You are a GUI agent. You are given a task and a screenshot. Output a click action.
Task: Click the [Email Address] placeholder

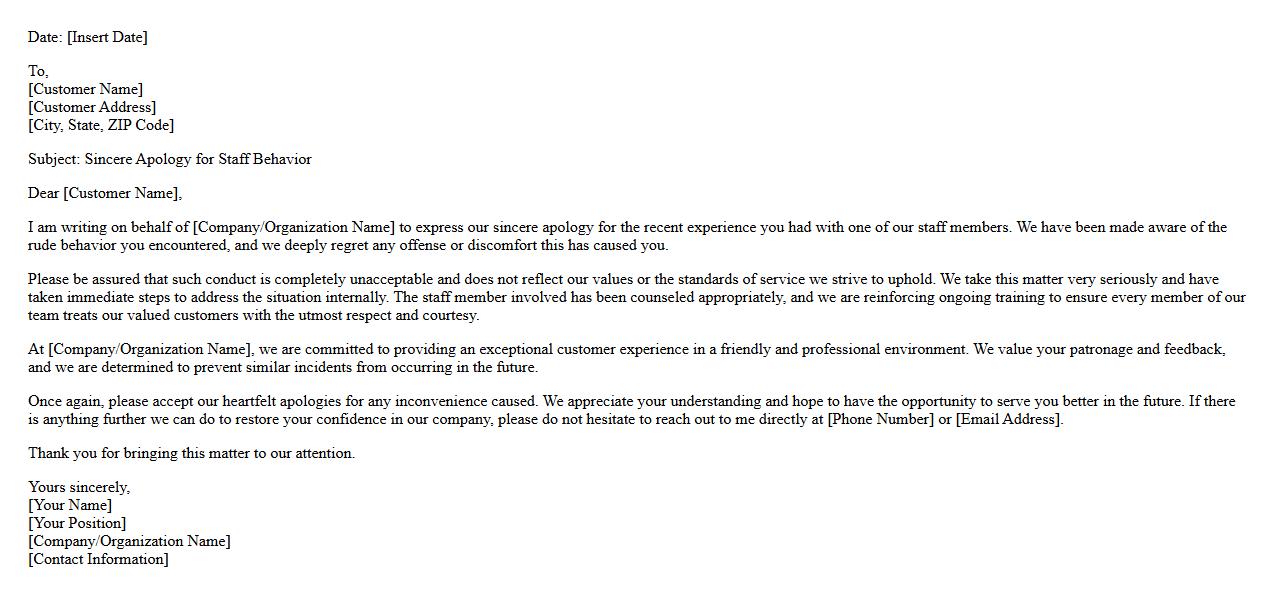tap(1009, 419)
